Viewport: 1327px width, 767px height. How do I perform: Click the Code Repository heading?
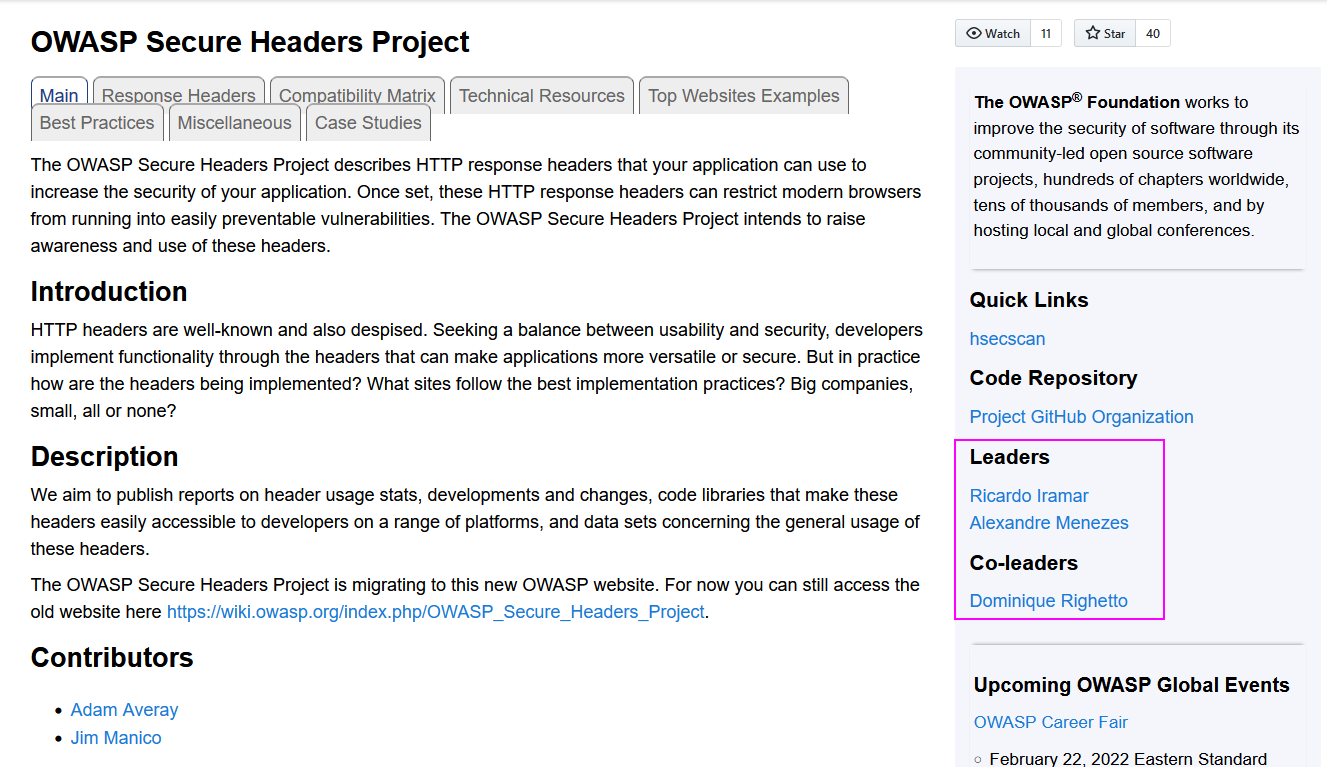click(x=1054, y=378)
